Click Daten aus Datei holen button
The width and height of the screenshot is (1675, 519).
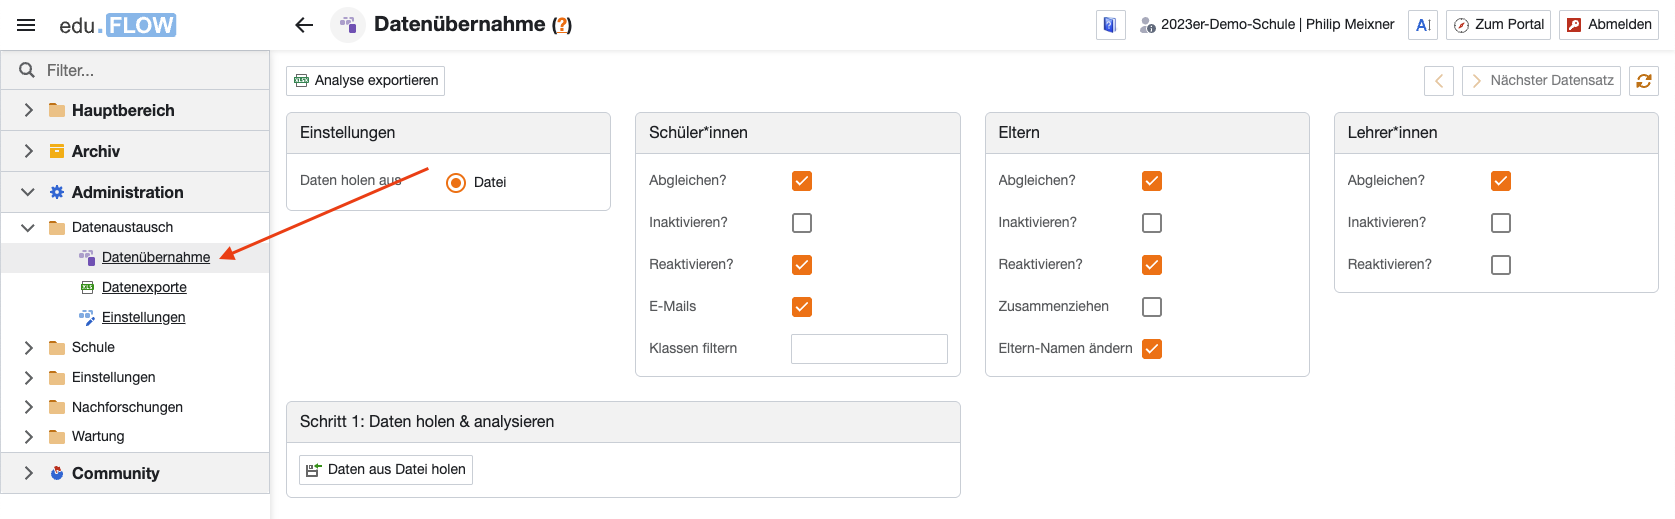(x=386, y=470)
